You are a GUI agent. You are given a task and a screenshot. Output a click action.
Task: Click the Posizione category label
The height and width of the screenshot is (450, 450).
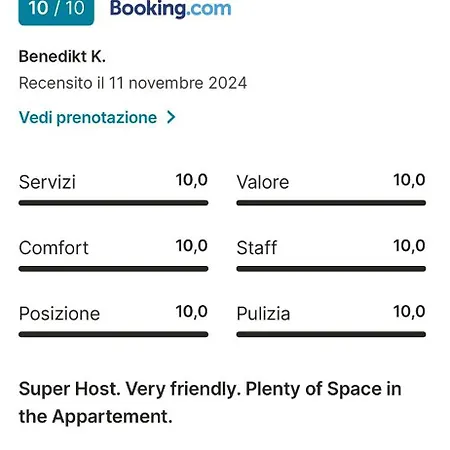coord(59,314)
